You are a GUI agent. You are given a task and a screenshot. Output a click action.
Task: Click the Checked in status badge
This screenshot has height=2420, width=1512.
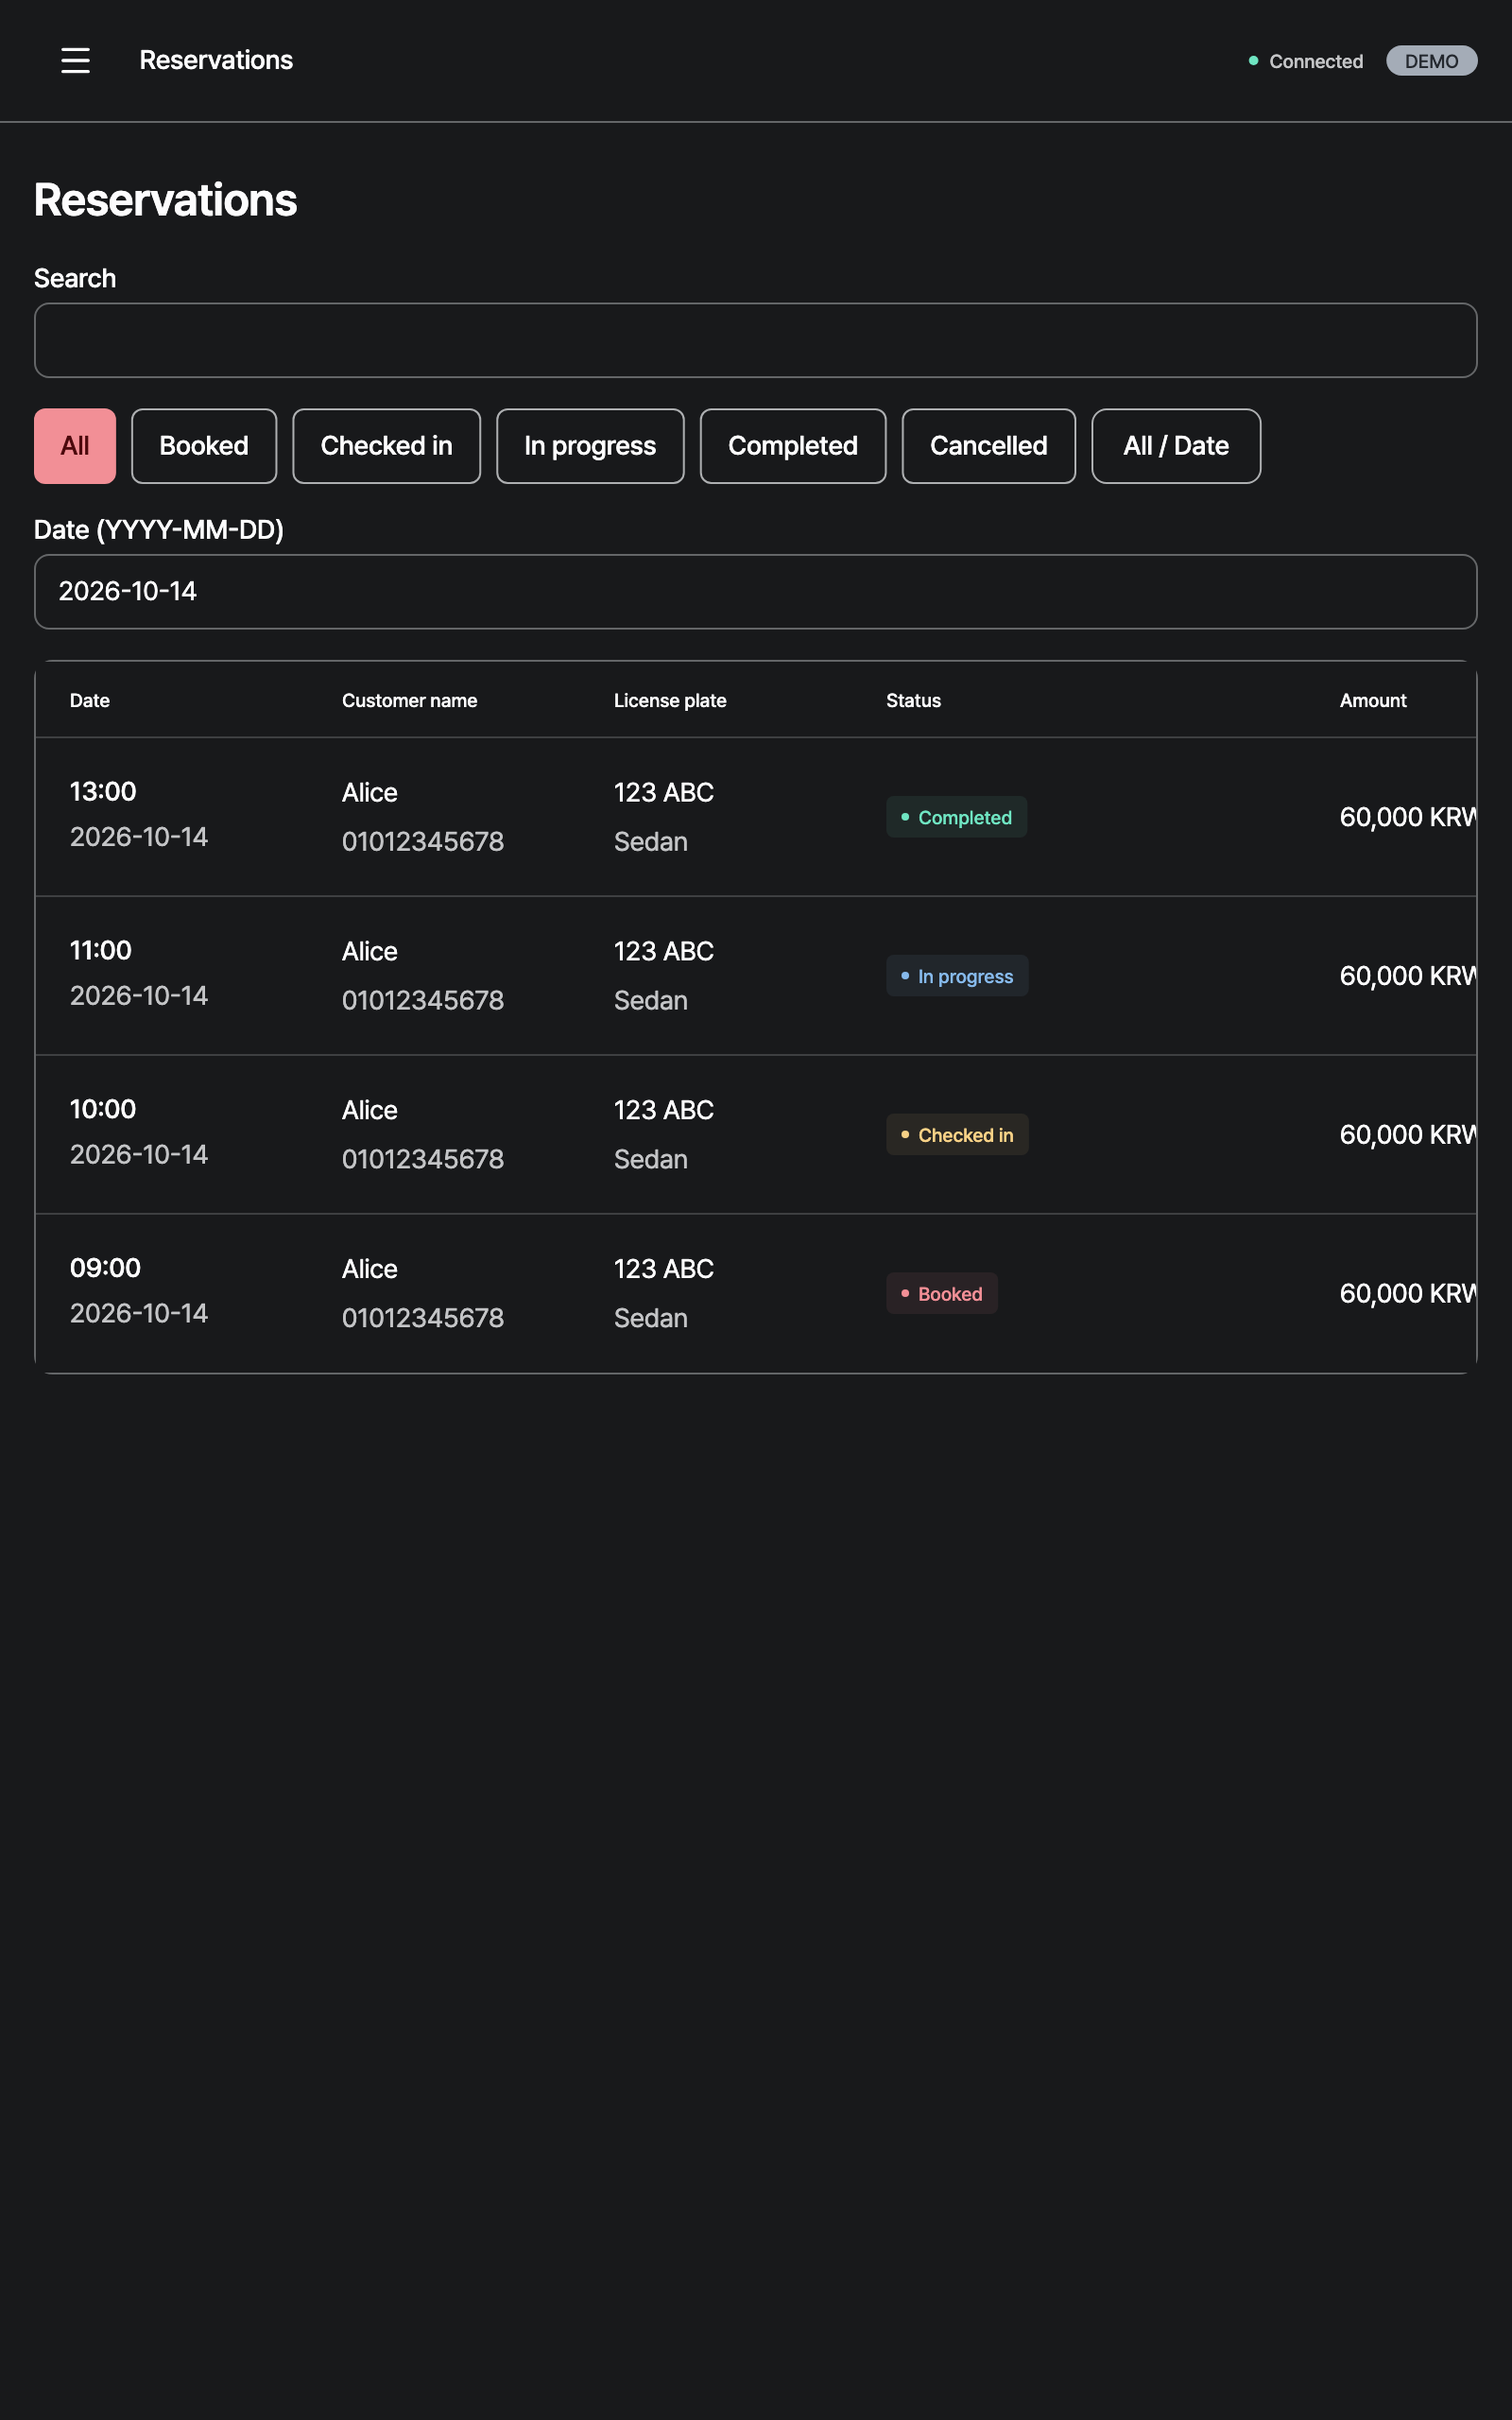pyautogui.click(x=957, y=1135)
